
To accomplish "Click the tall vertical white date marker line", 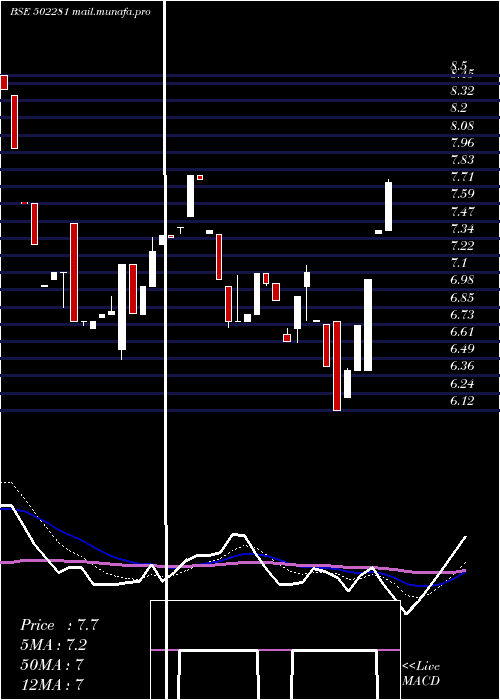I will point(166,350).
